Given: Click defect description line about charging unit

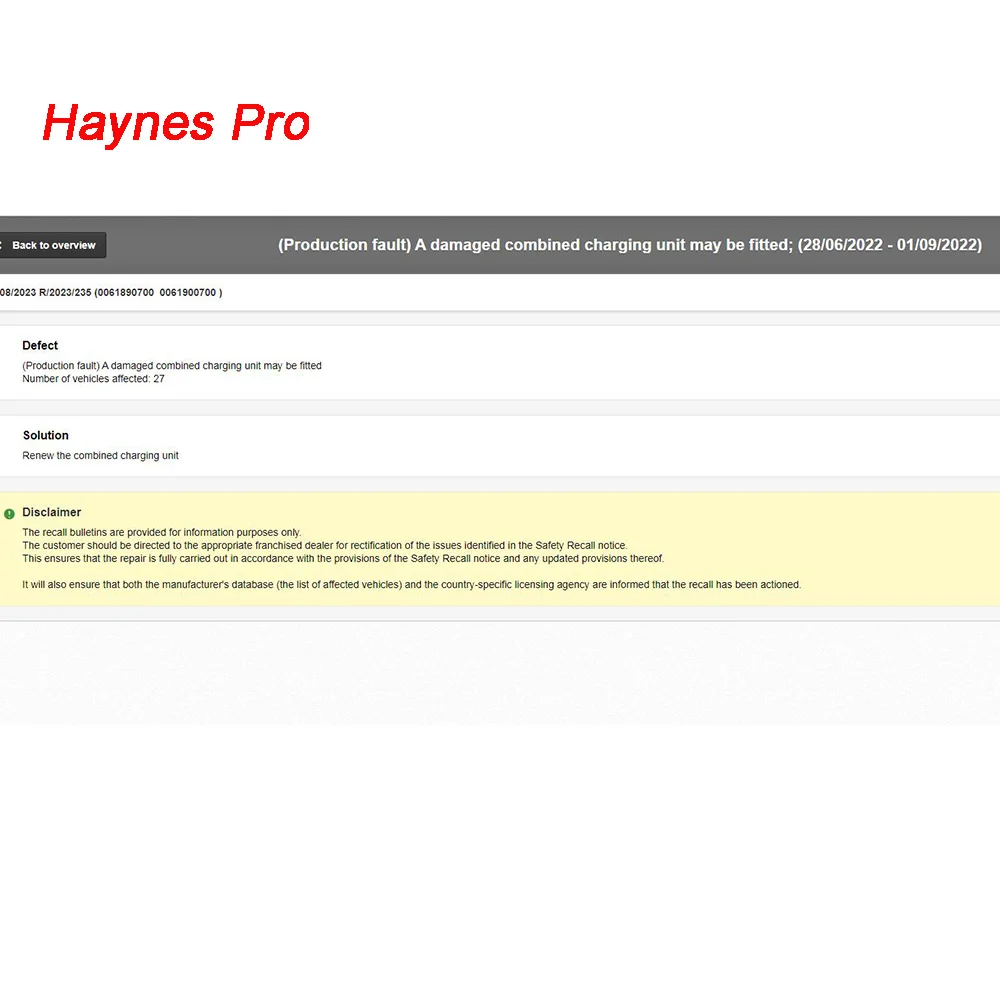Looking at the screenshot, I should coord(172,365).
